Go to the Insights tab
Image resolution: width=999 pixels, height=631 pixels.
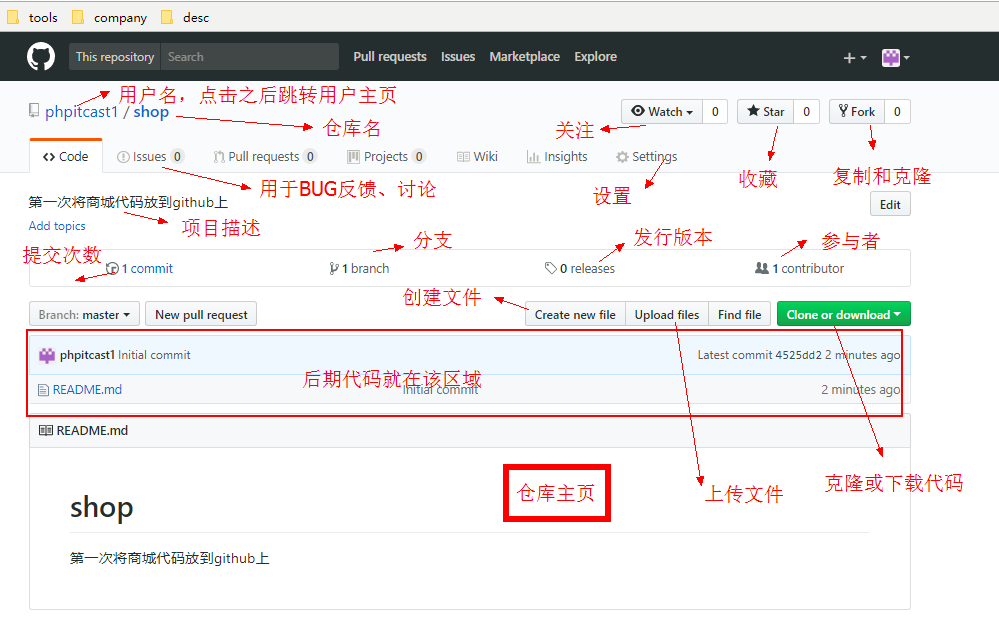[x=557, y=157]
